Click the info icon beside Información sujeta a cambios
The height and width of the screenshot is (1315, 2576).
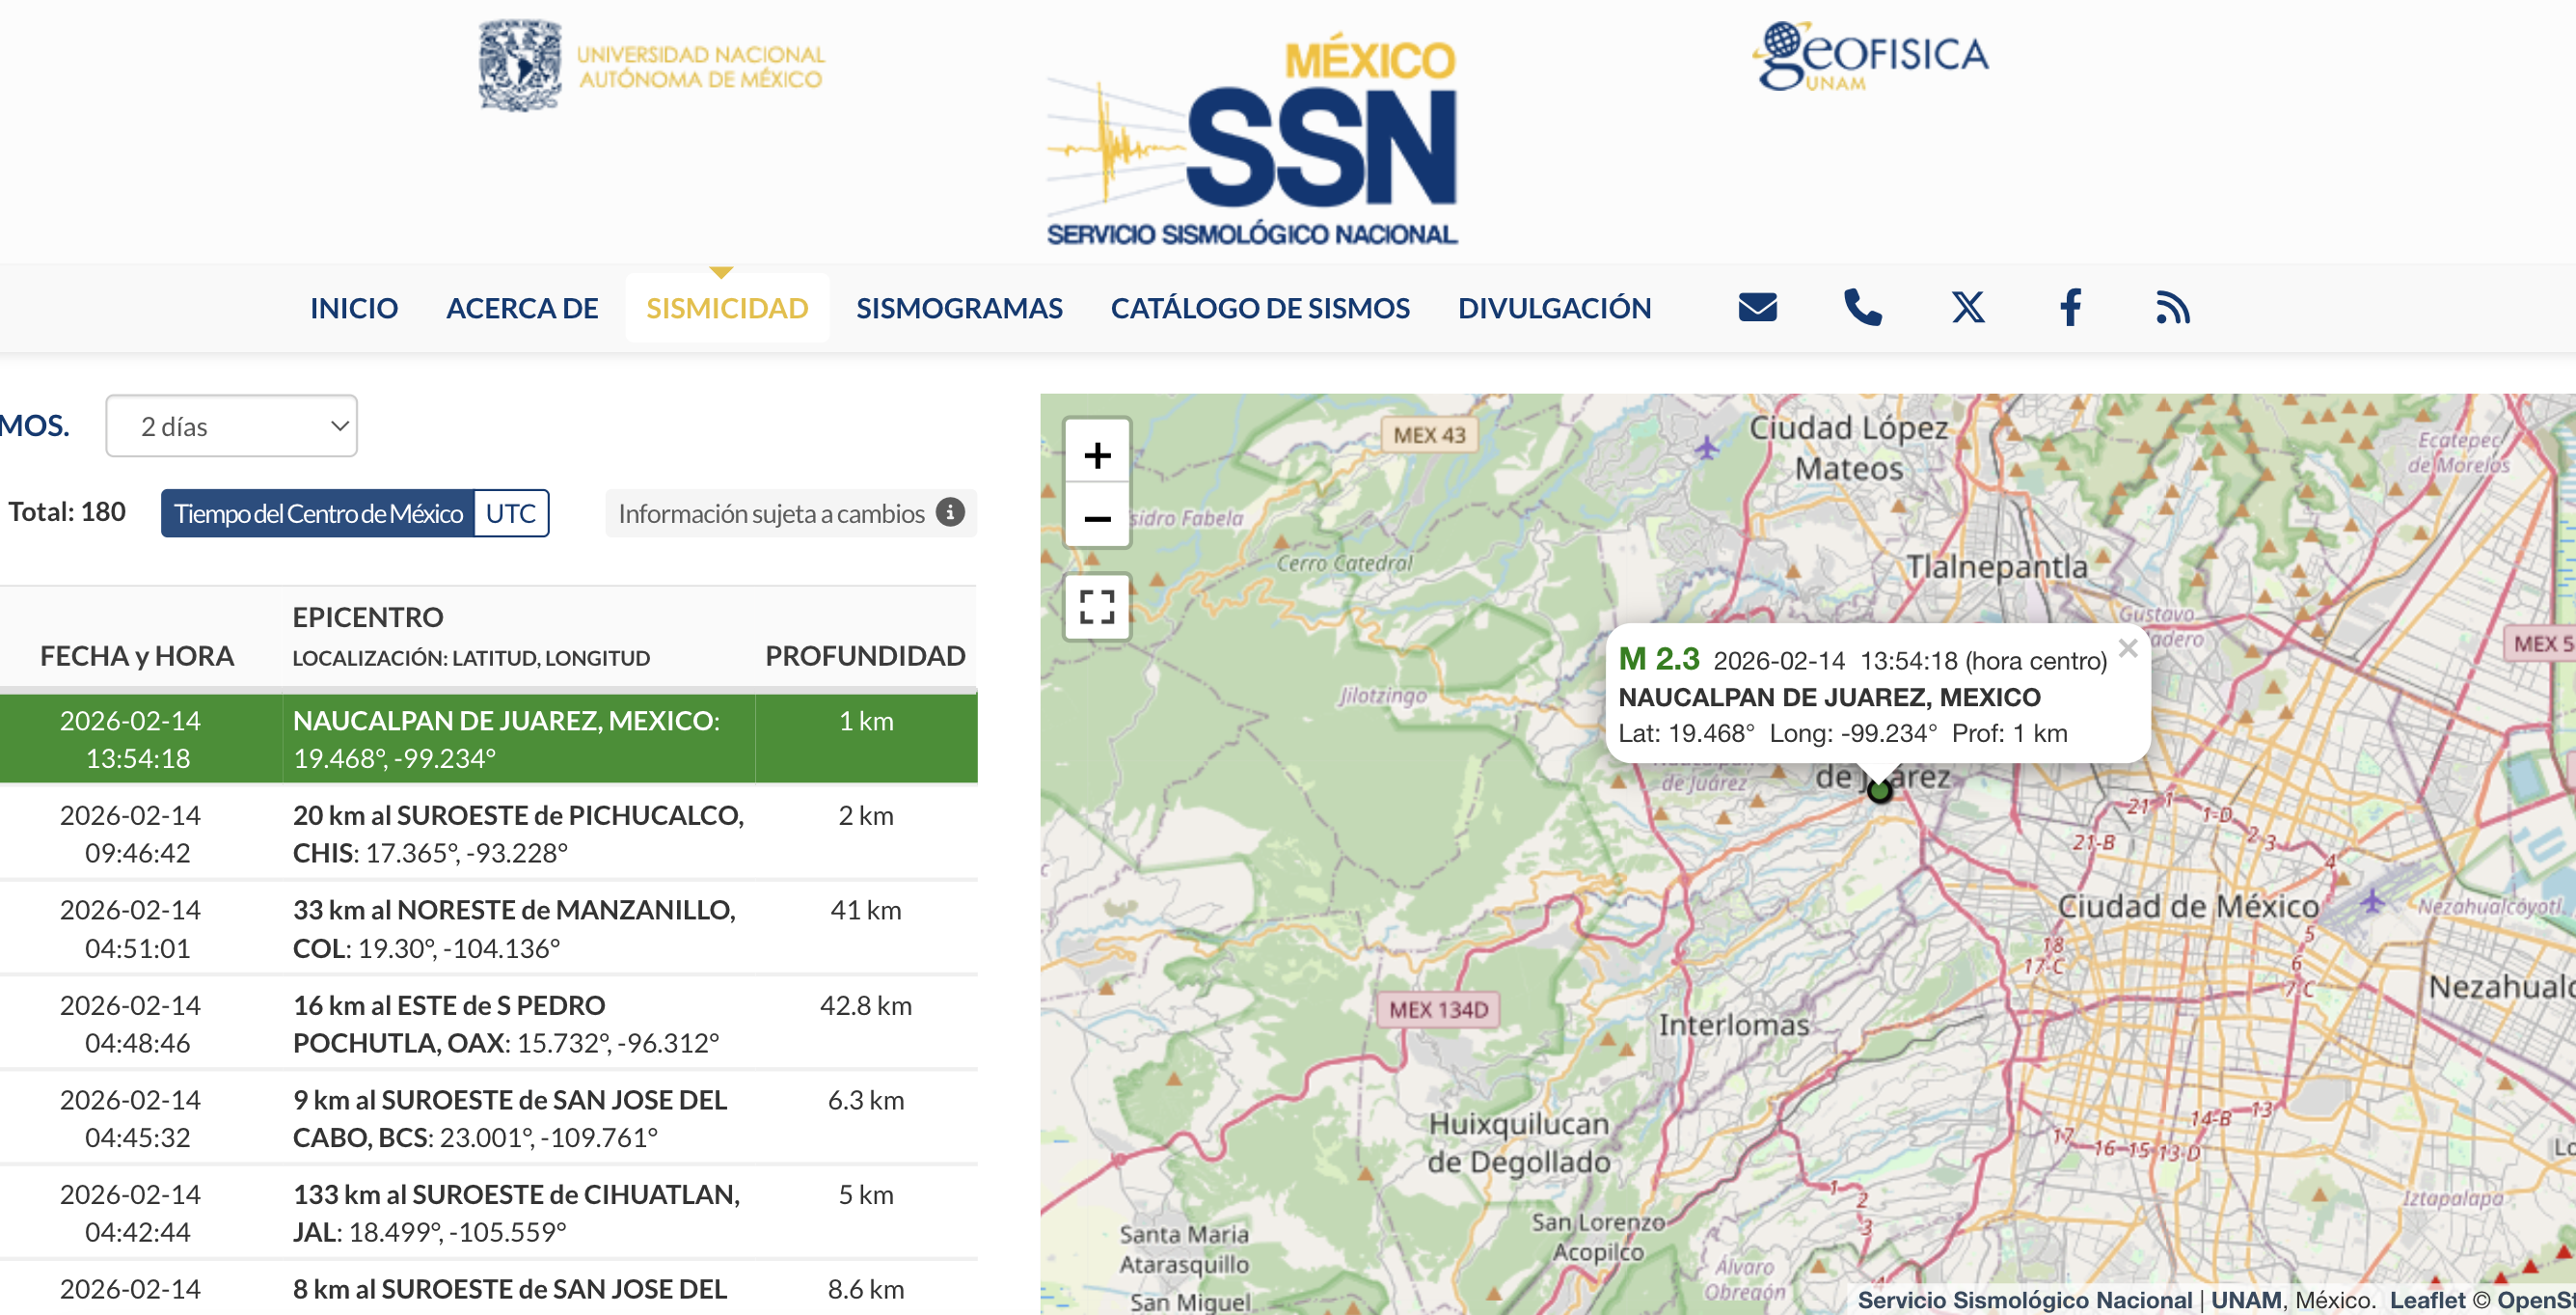point(950,512)
